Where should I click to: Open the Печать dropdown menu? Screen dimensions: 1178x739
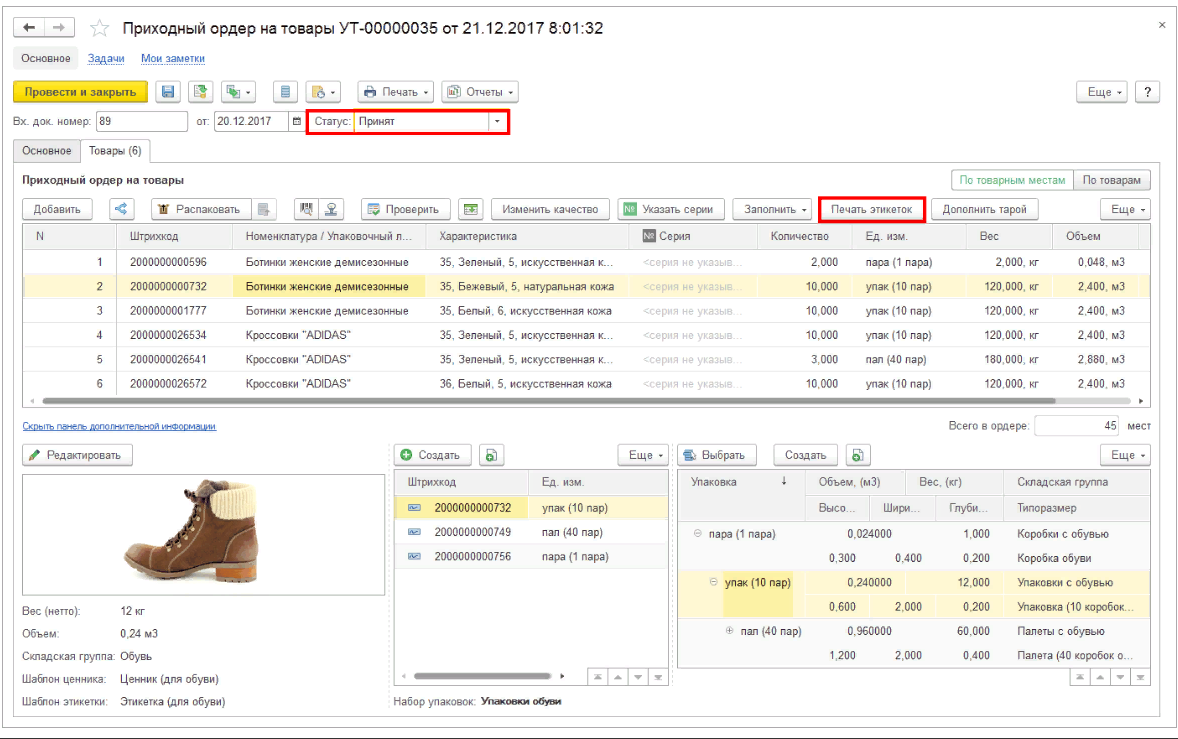tap(396, 92)
